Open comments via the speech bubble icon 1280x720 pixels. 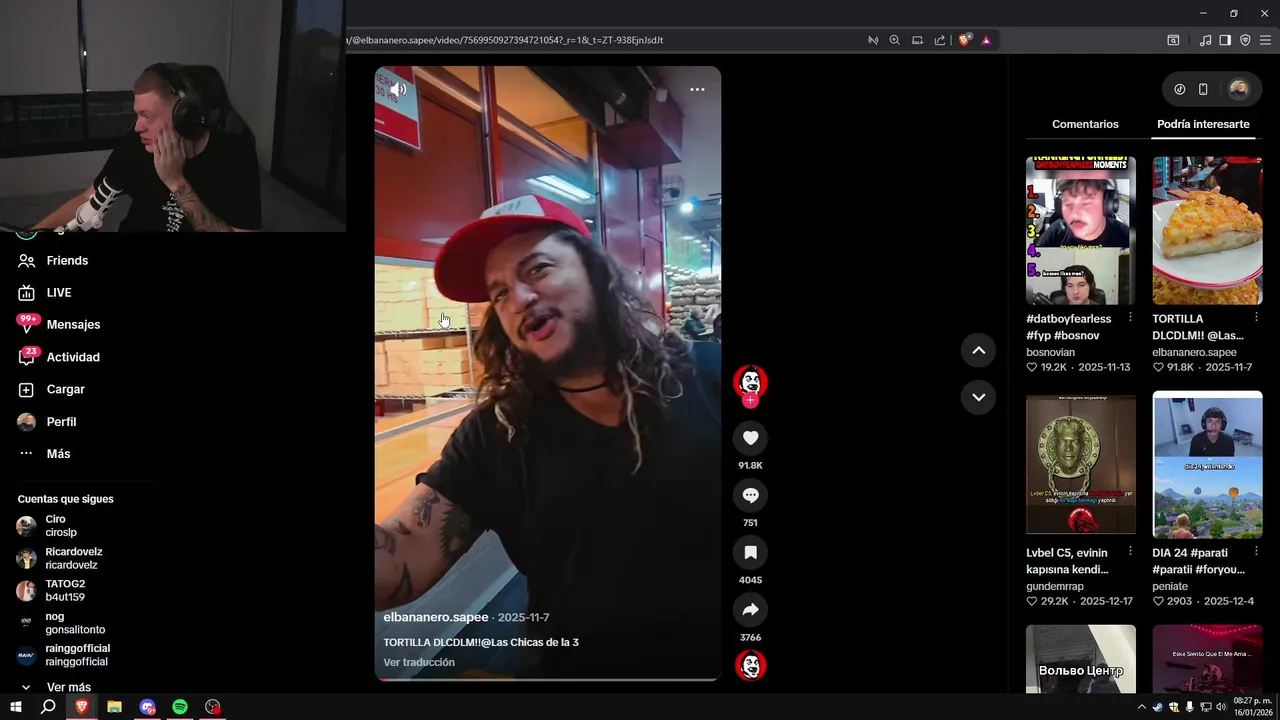[x=750, y=495]
